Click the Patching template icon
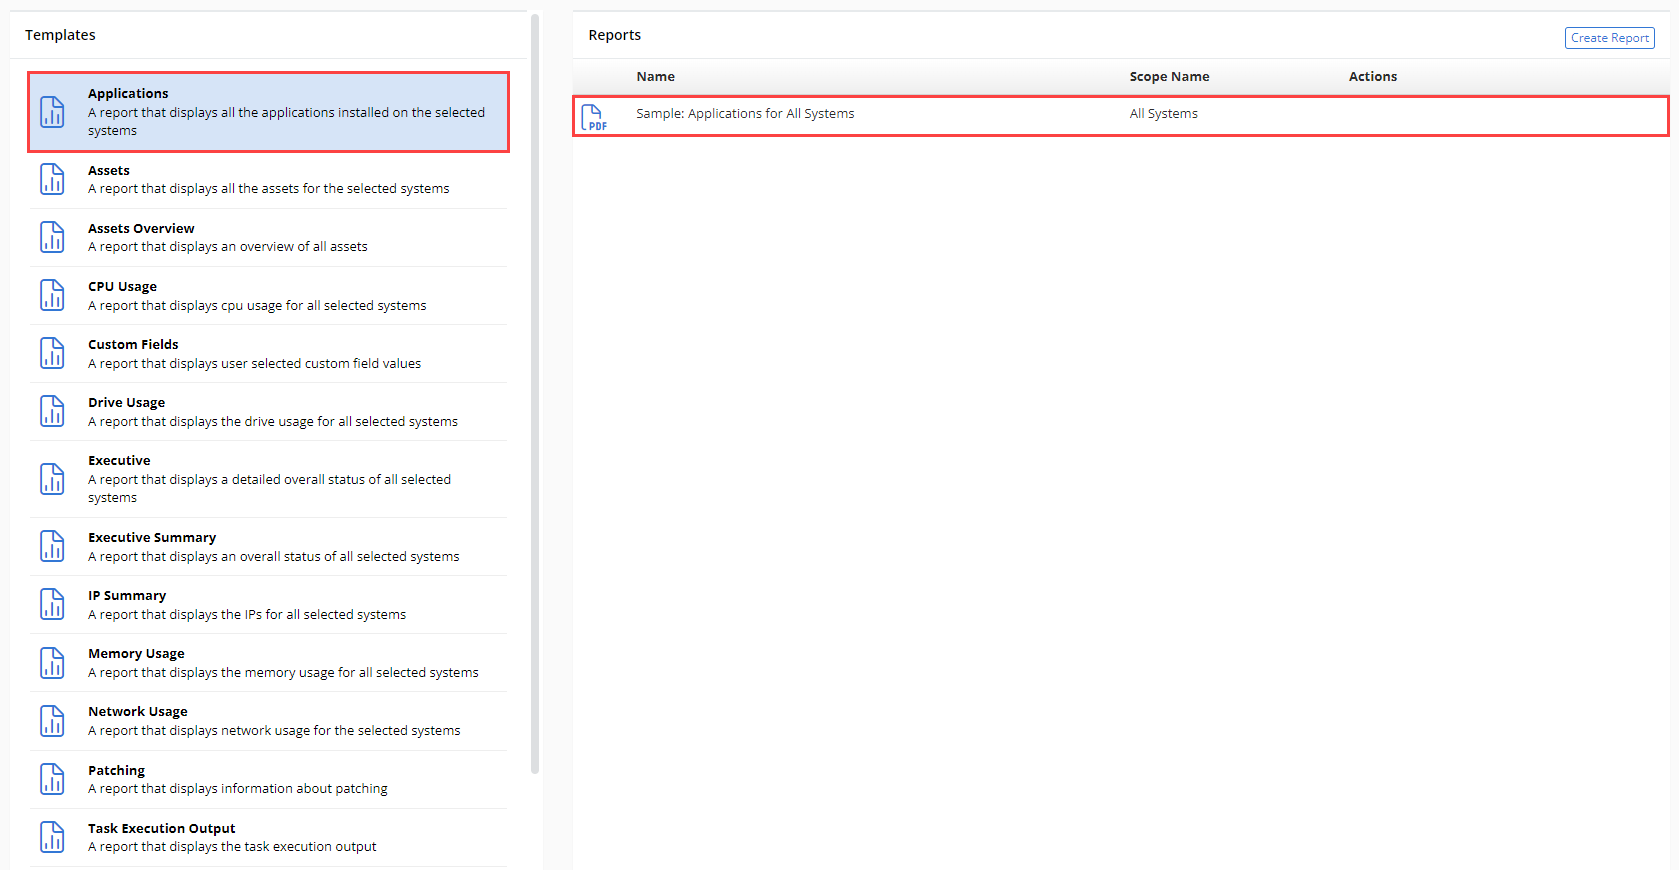 (52, 779)
